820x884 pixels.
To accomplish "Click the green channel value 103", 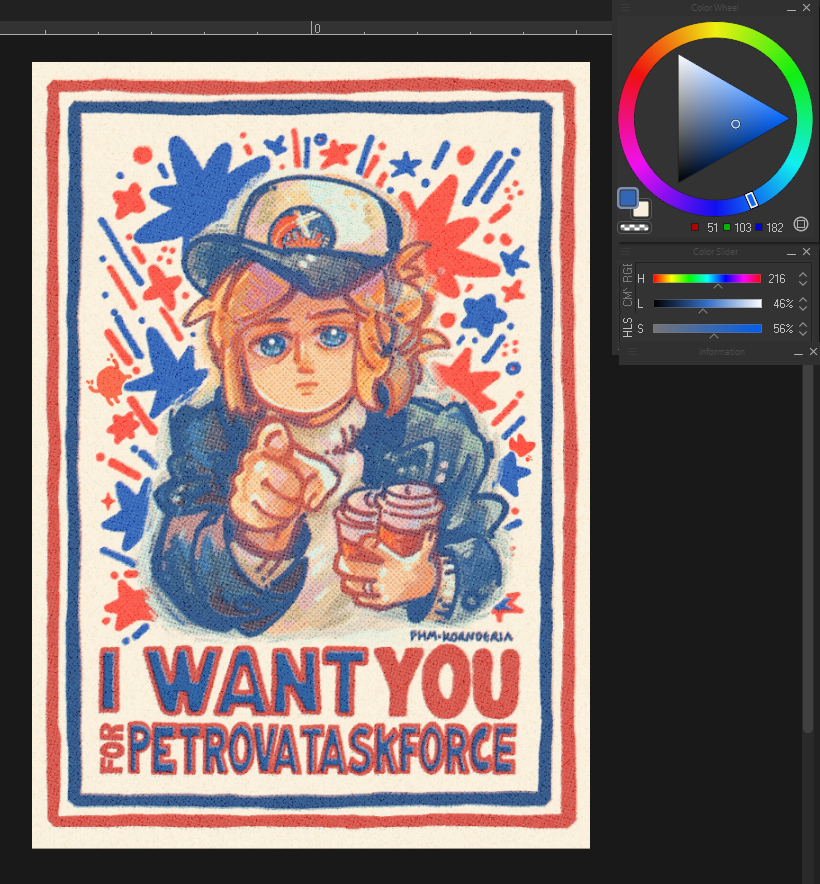I will click(743, 228).
